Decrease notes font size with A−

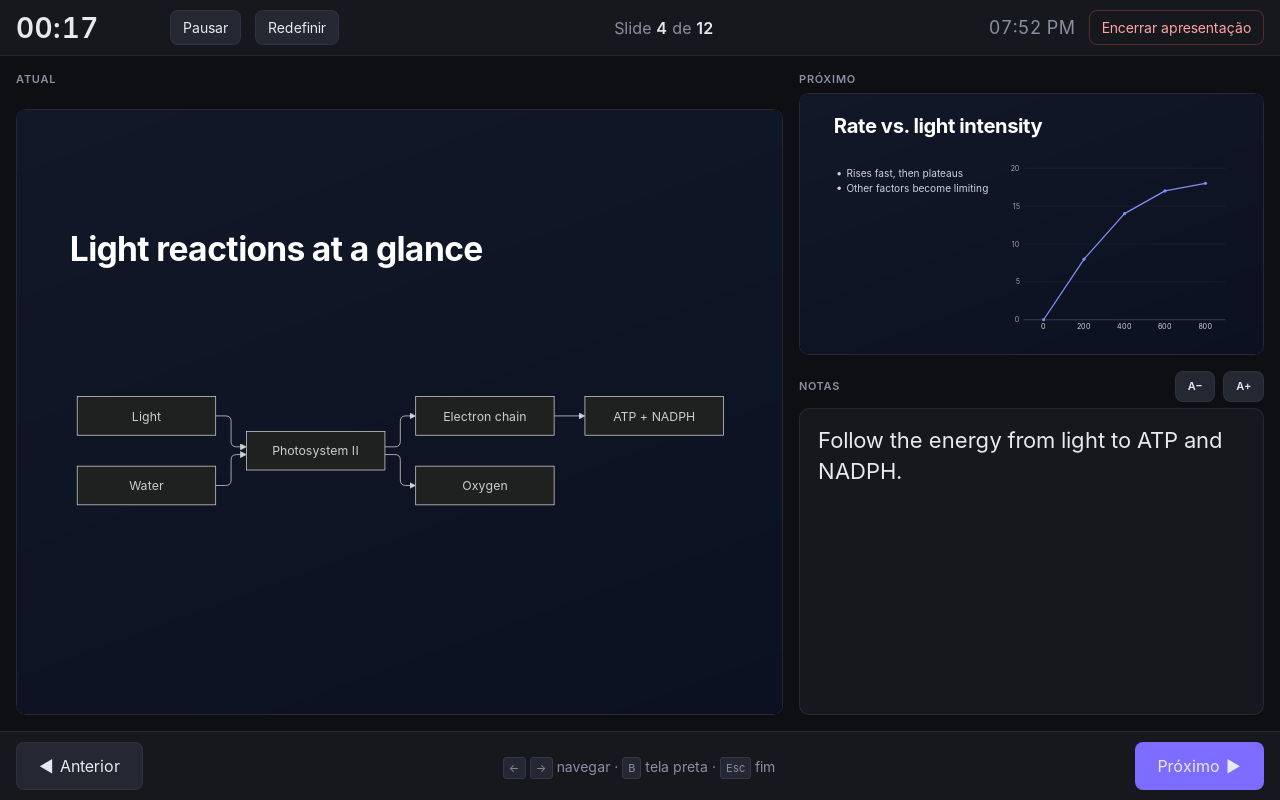point(1195,386)
